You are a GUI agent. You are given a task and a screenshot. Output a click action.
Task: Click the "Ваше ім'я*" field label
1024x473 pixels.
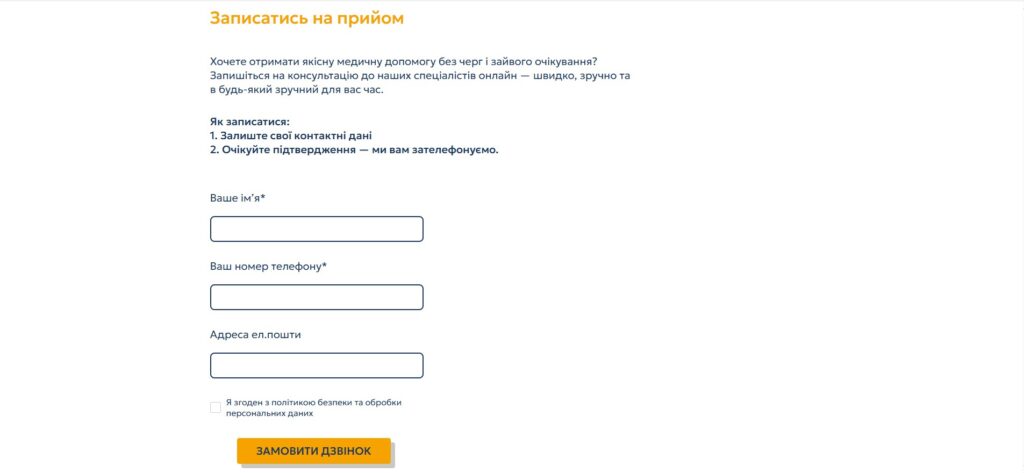point(238,197)
